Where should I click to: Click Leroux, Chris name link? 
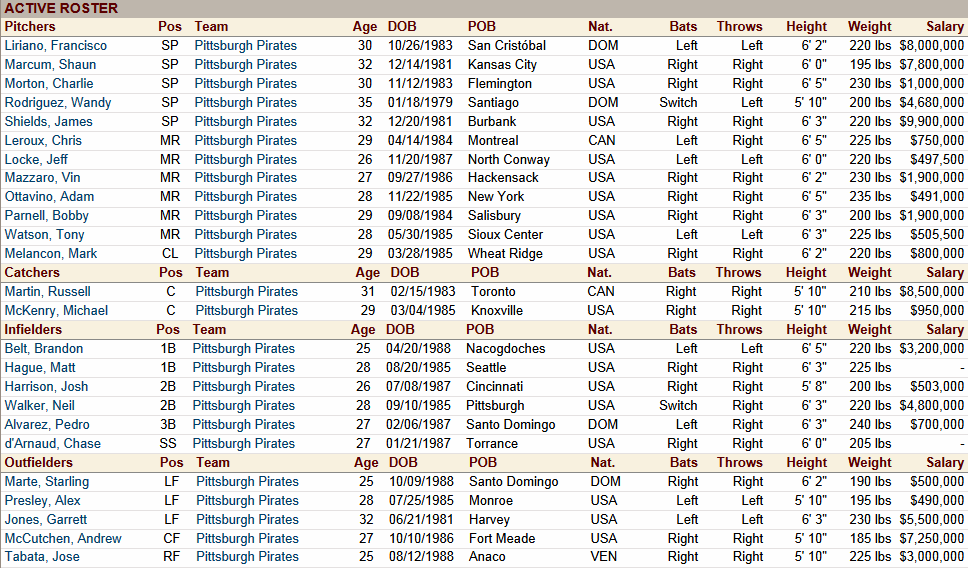point(43,141)
